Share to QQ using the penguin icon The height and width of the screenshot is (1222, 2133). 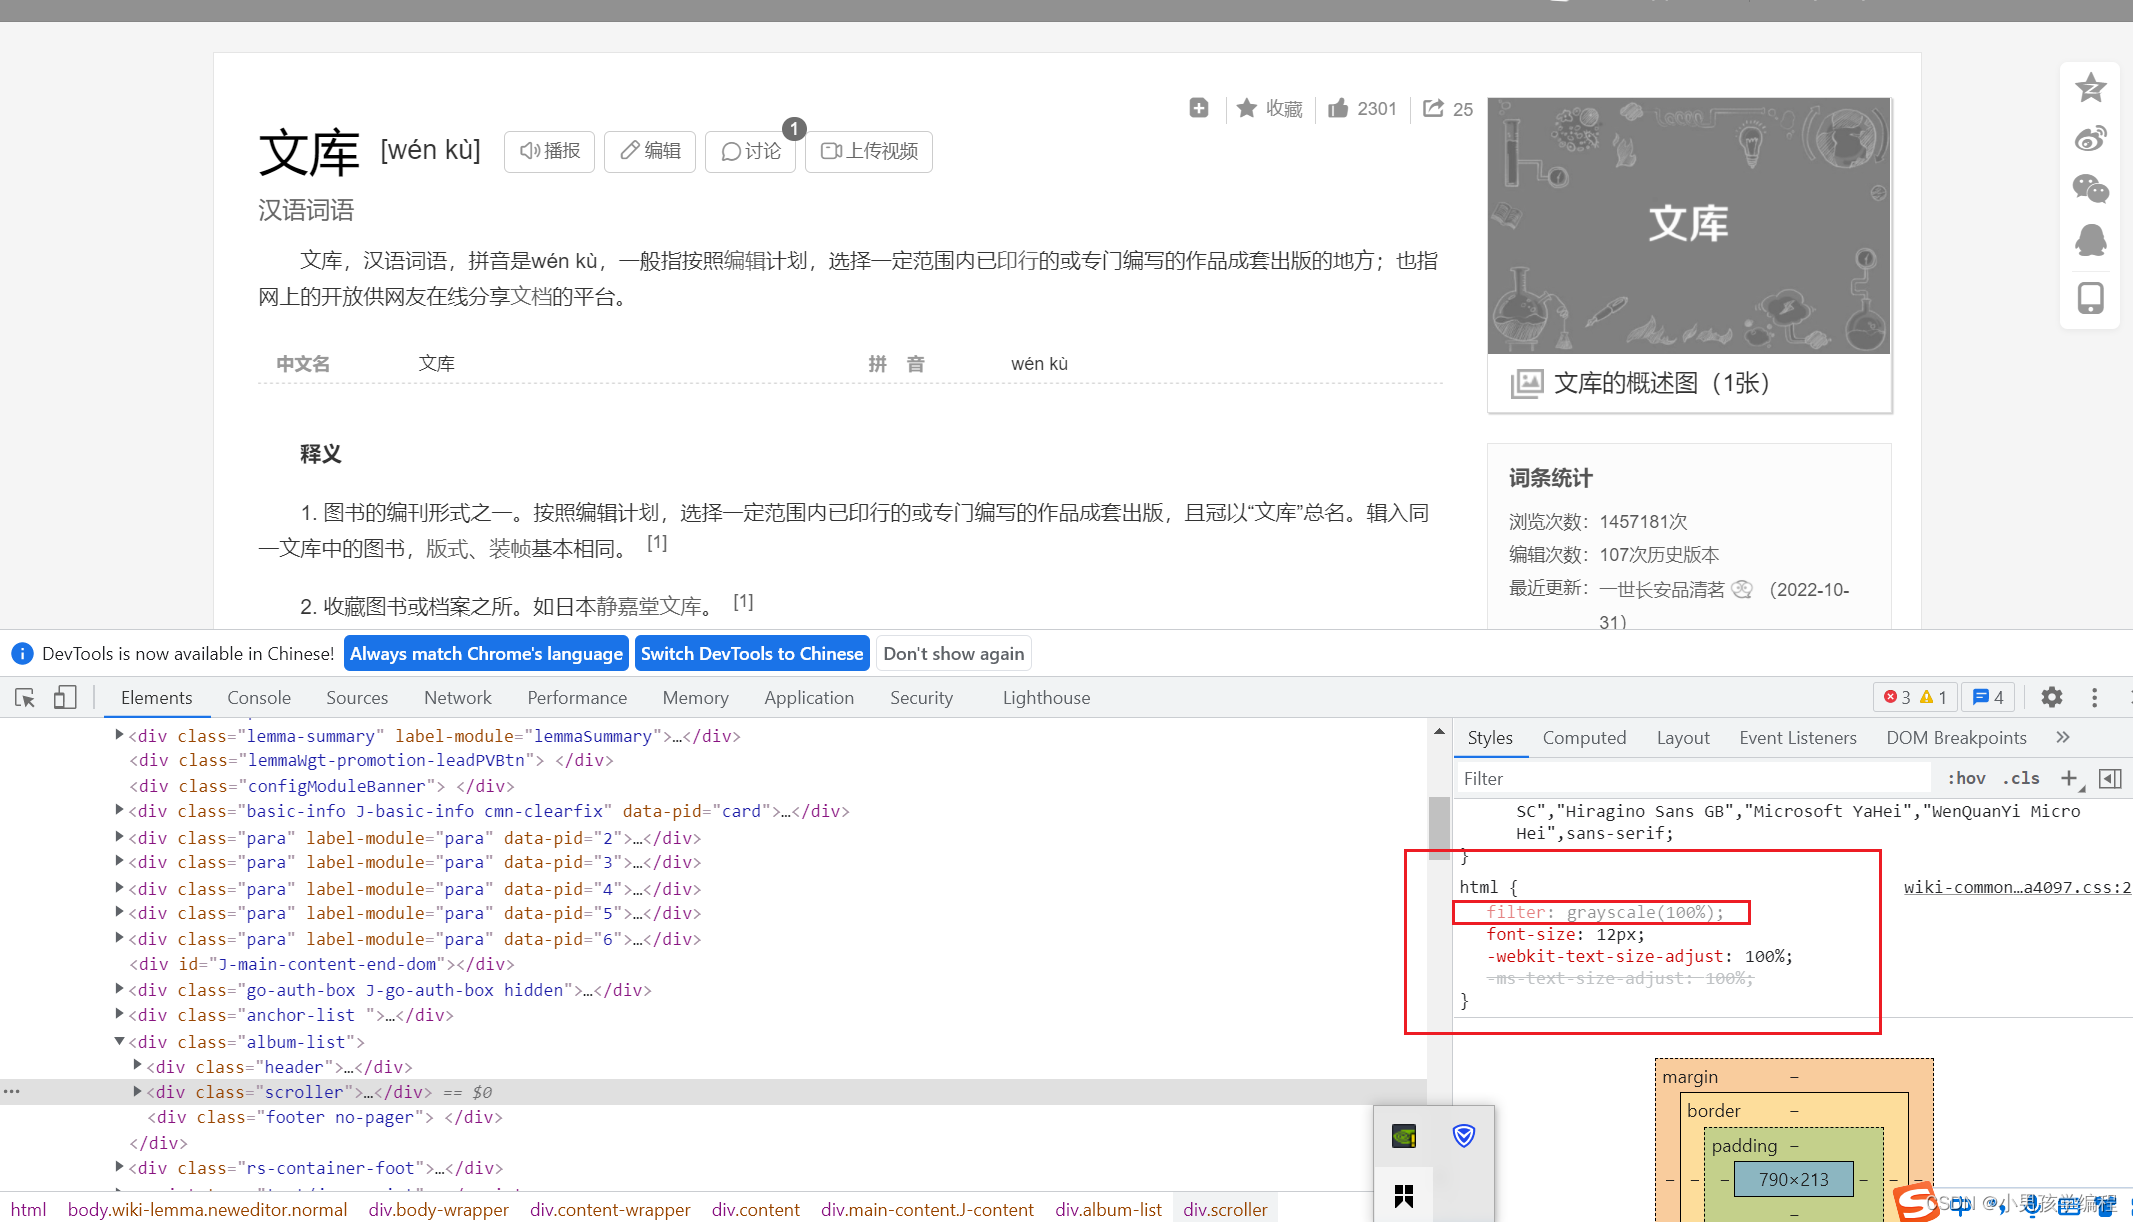[x=2091, y=240]
